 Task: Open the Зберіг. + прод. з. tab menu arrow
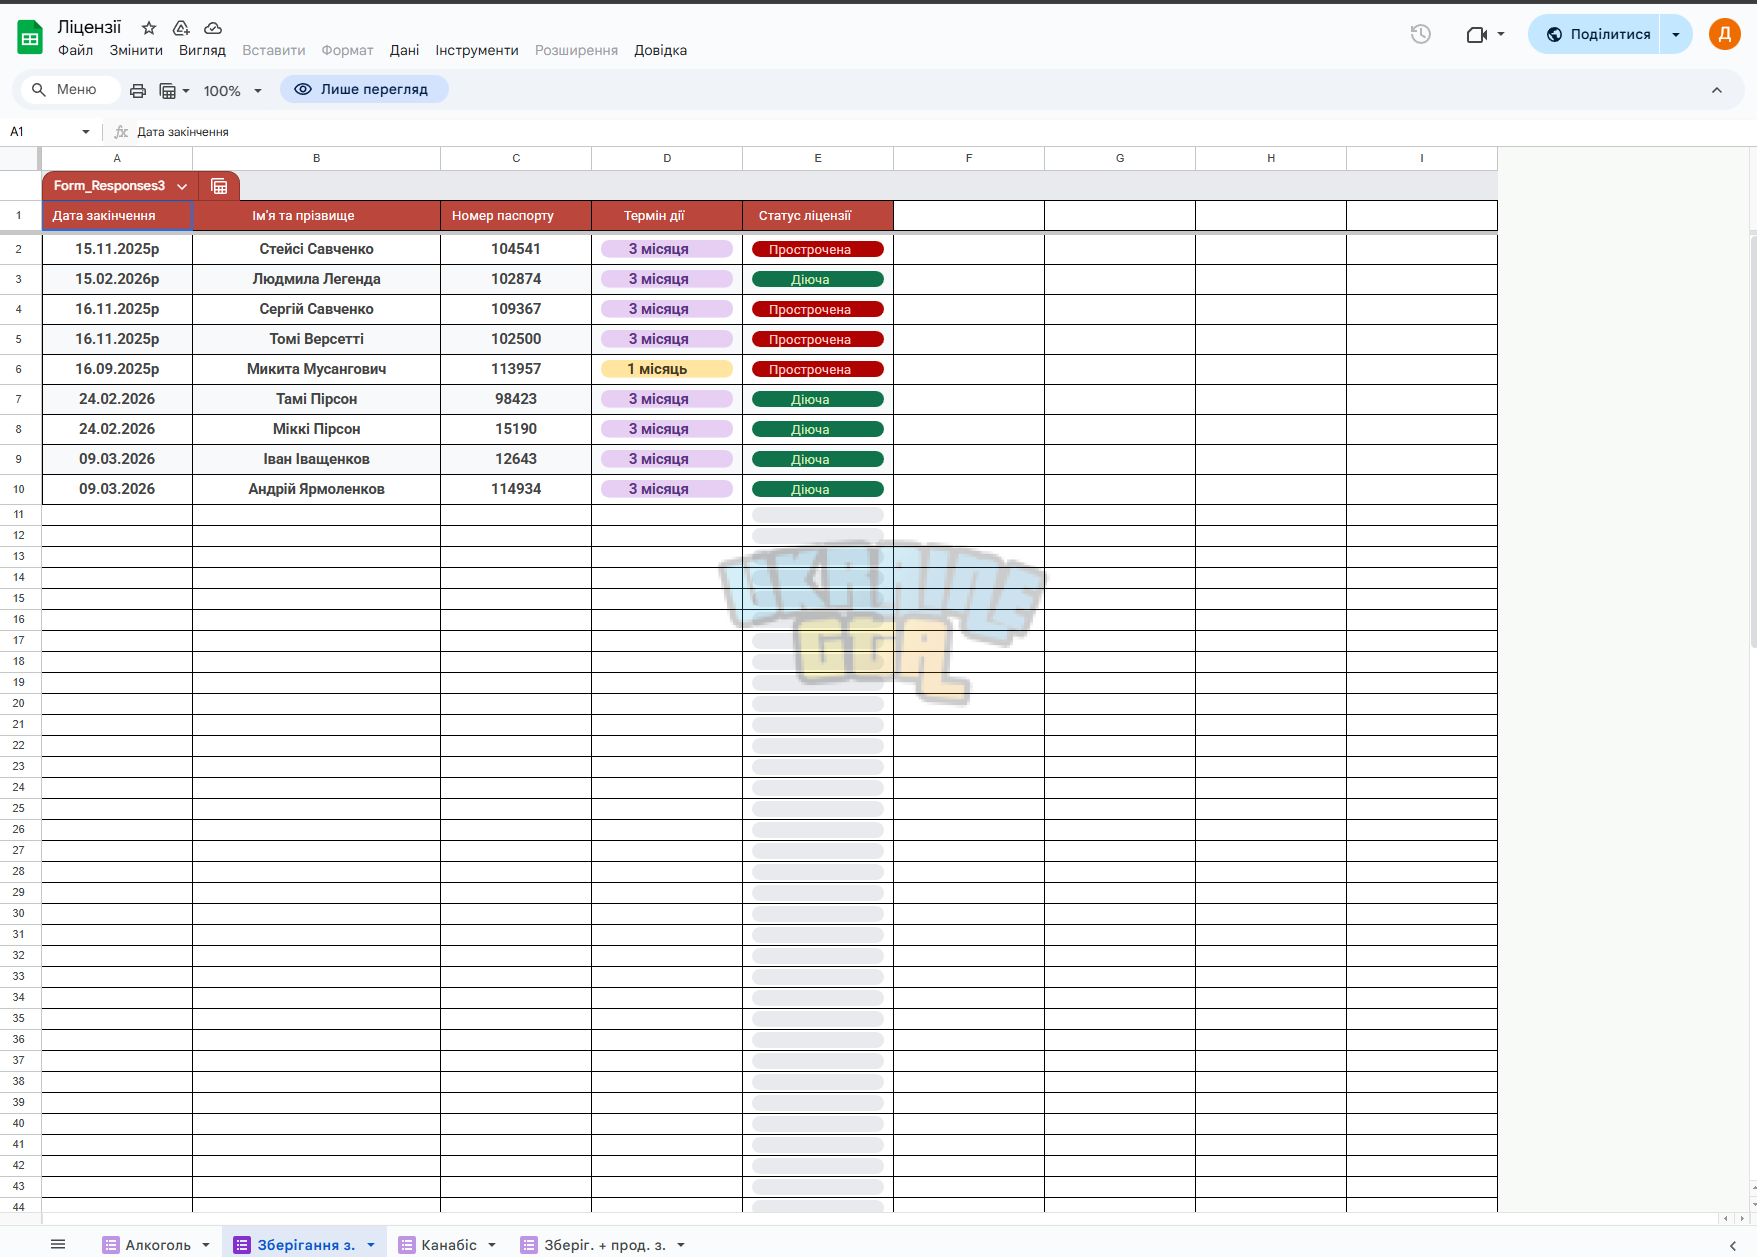[x=681, y=1245]
